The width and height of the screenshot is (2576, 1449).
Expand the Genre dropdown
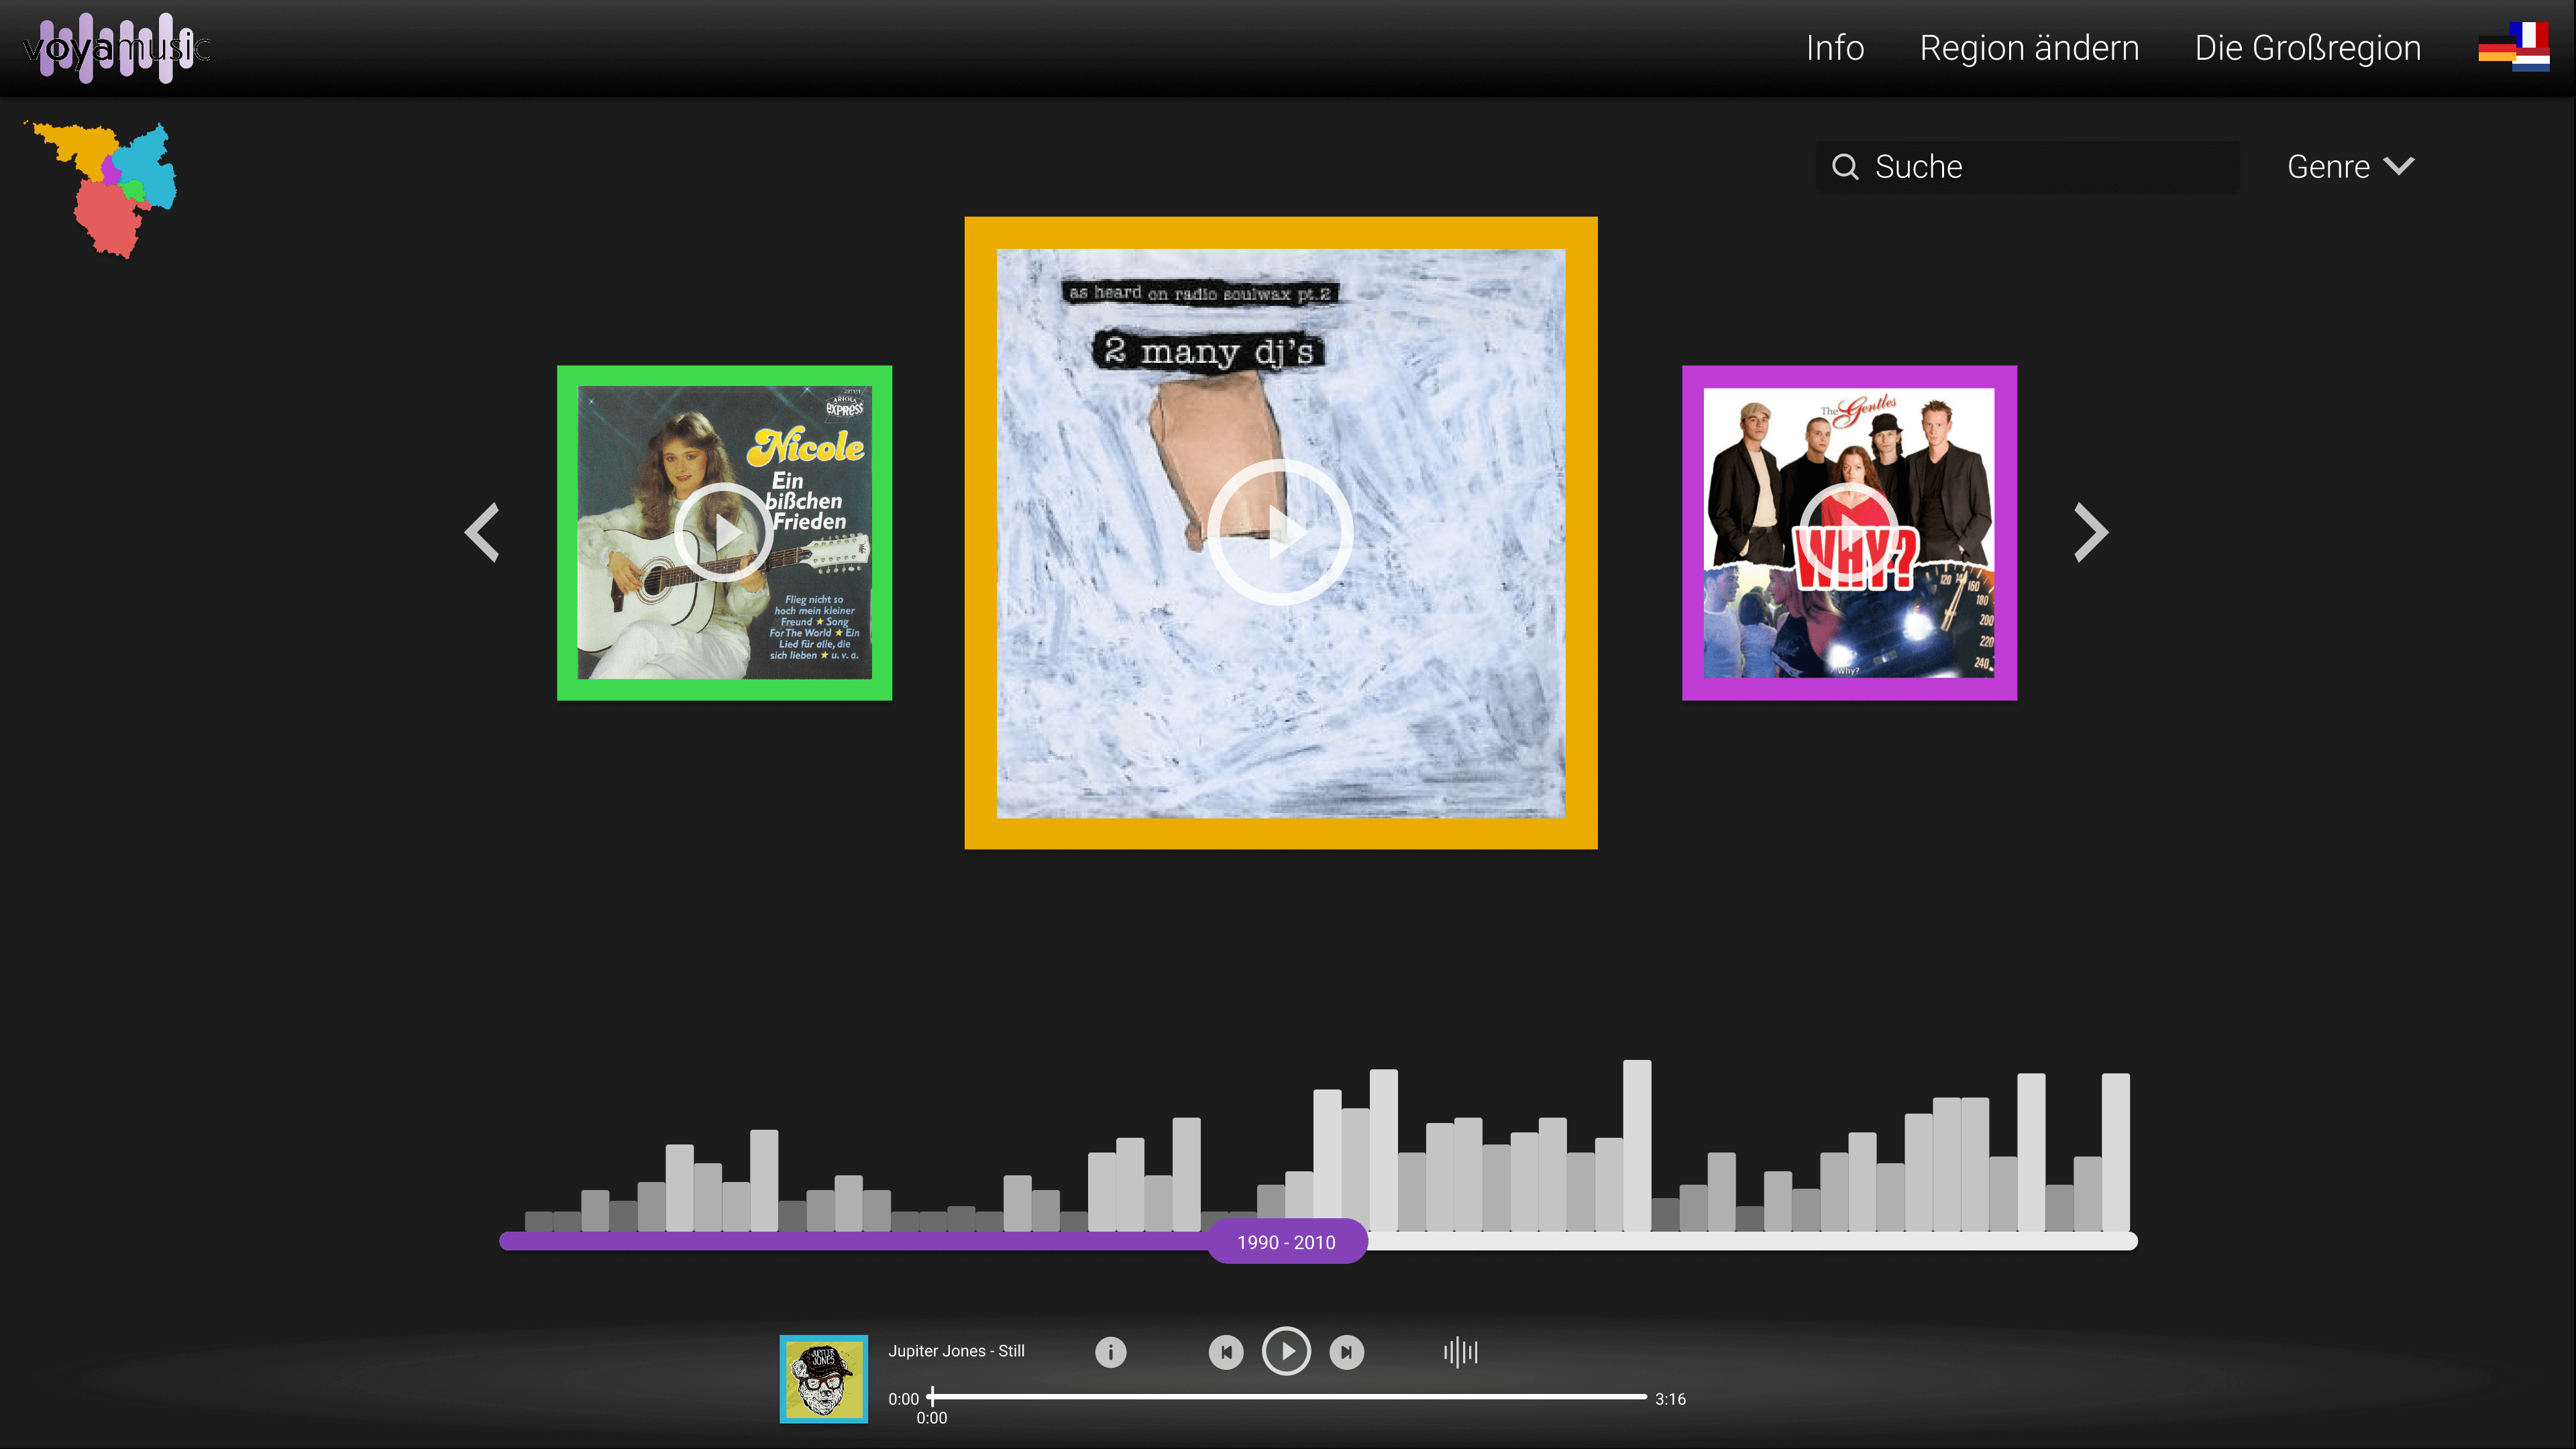[x=2350, y=167]
